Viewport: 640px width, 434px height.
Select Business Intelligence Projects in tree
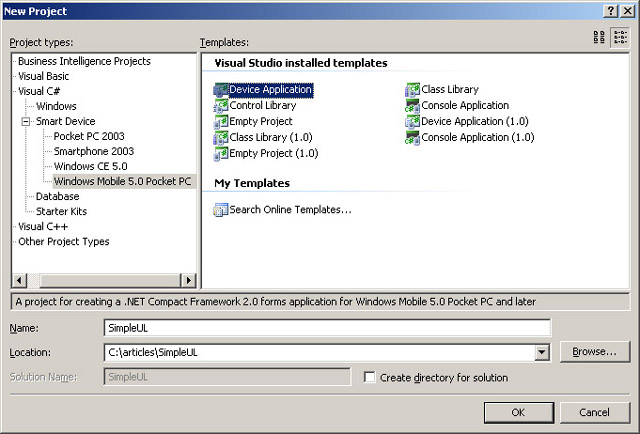click(84, 61)
